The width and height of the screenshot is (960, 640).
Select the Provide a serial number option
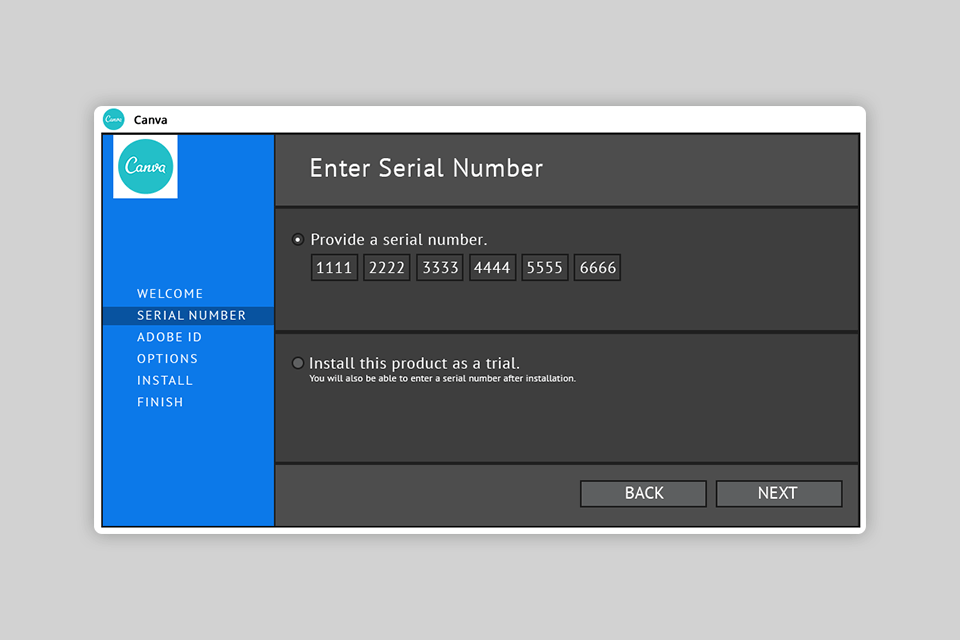[x=298, y=239]
